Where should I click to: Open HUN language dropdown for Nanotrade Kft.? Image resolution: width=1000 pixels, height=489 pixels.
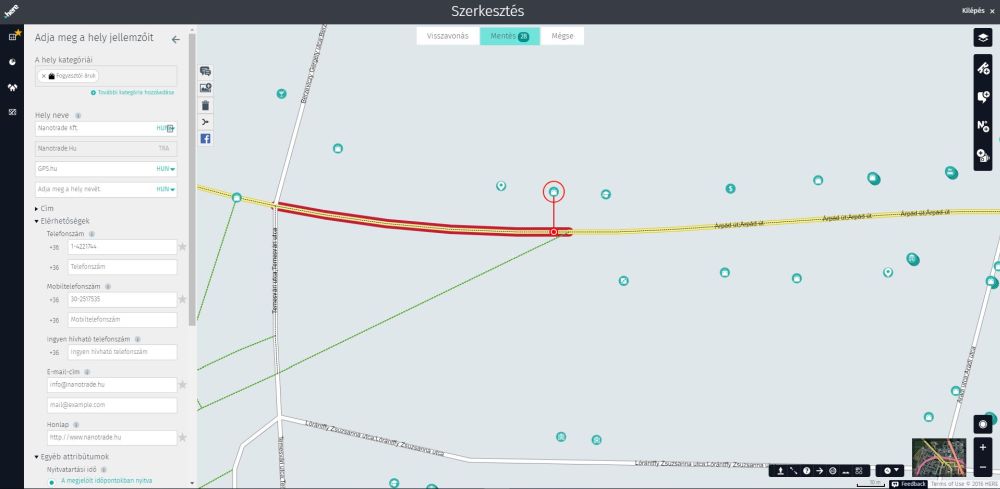pyautogui.click(x=166, y=128)
